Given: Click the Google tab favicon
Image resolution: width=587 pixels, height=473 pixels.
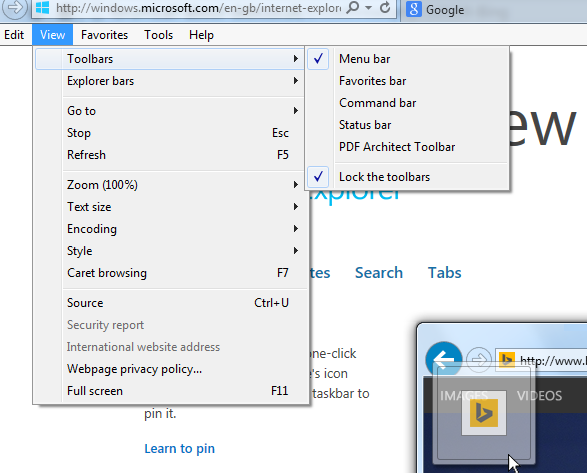Looking at the screenshot, I should [414, 9].
